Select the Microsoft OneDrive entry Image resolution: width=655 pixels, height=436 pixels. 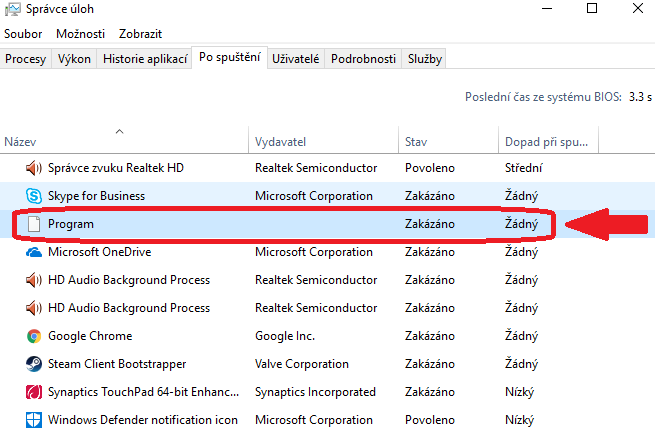click(x=328, y=252)
